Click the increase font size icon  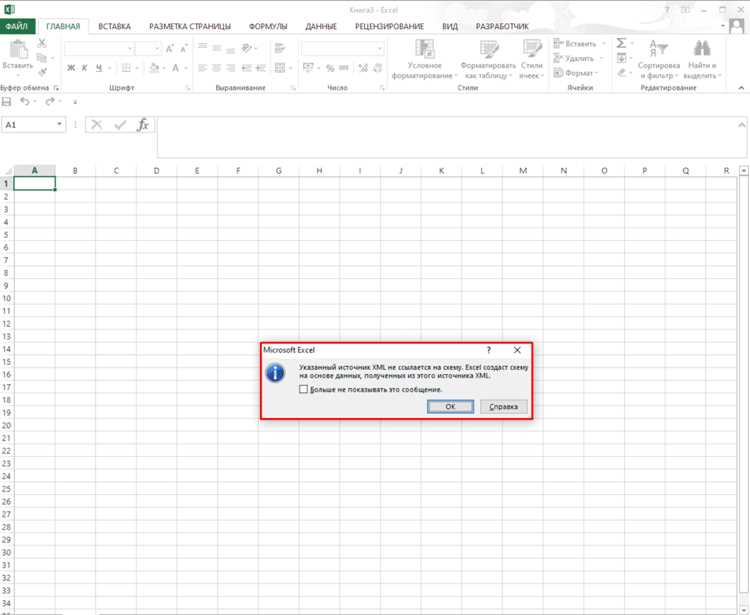tap(170, 49)
